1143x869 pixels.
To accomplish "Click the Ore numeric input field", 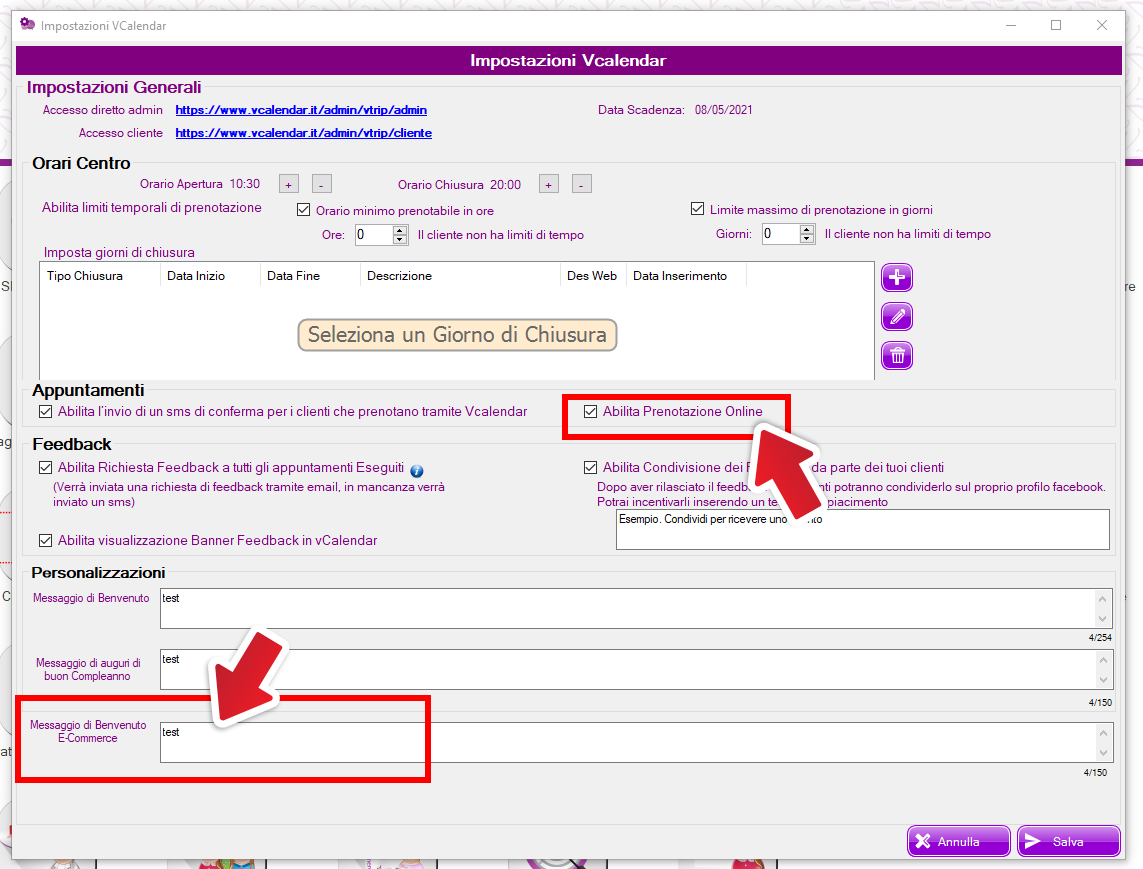I will click(374, 235).
